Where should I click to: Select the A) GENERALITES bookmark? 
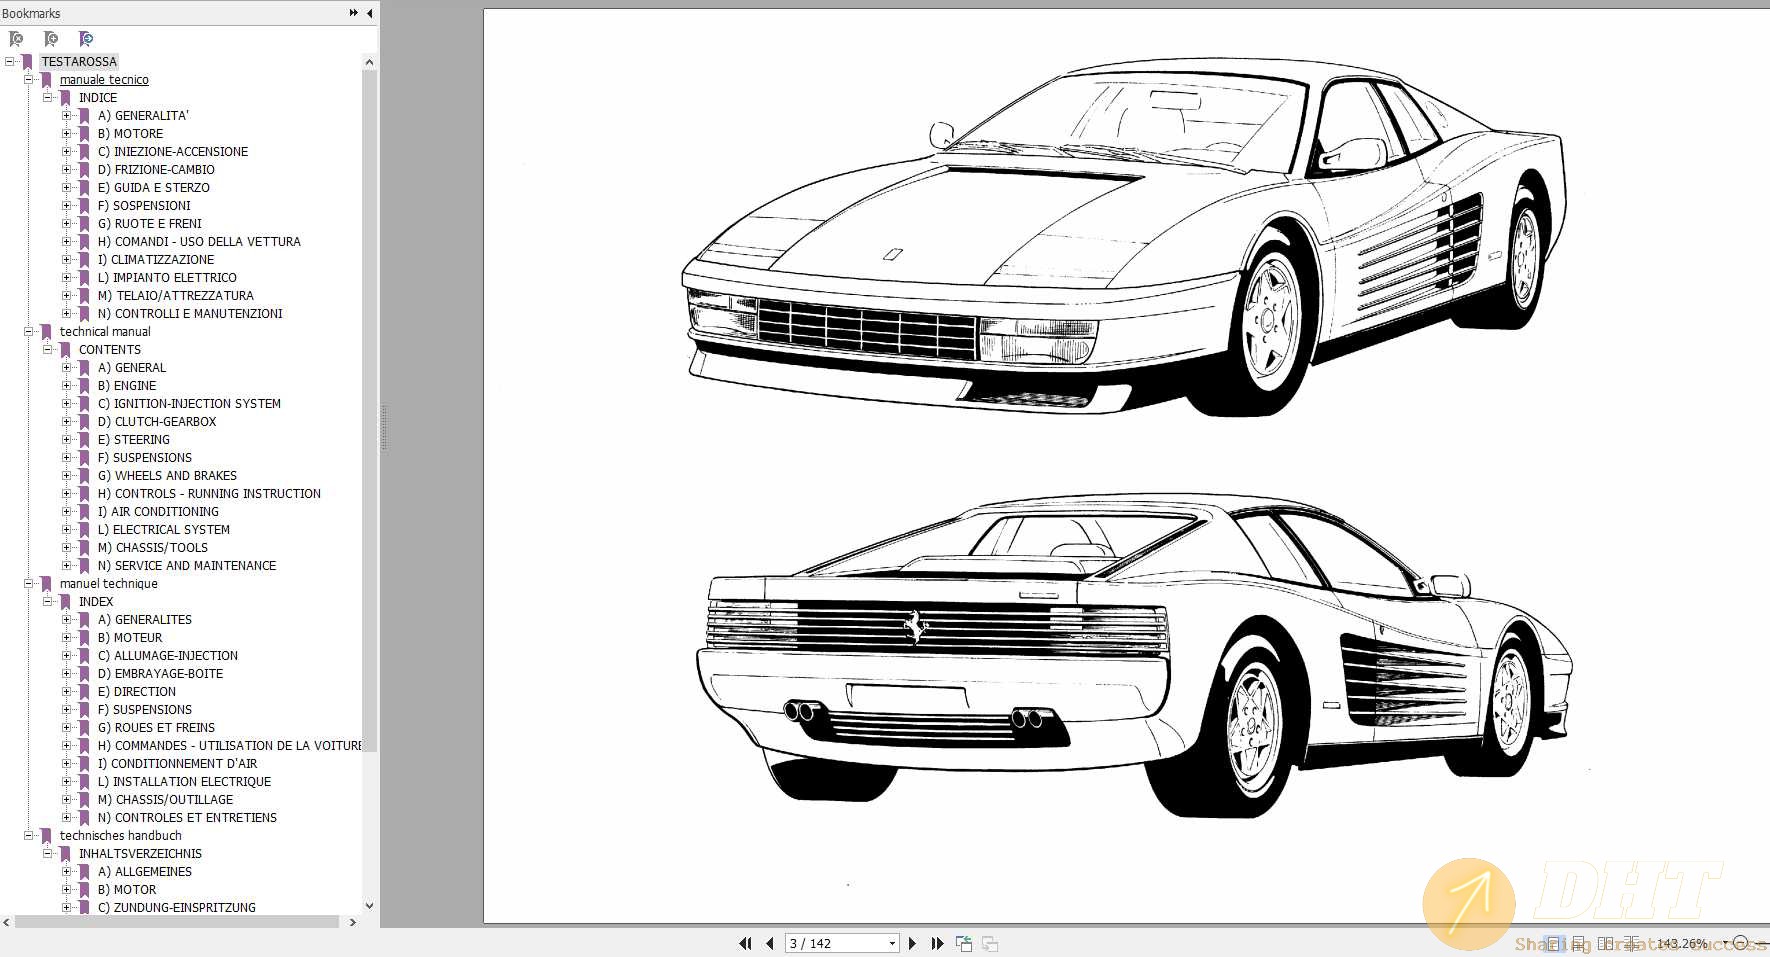coord(145,620)
